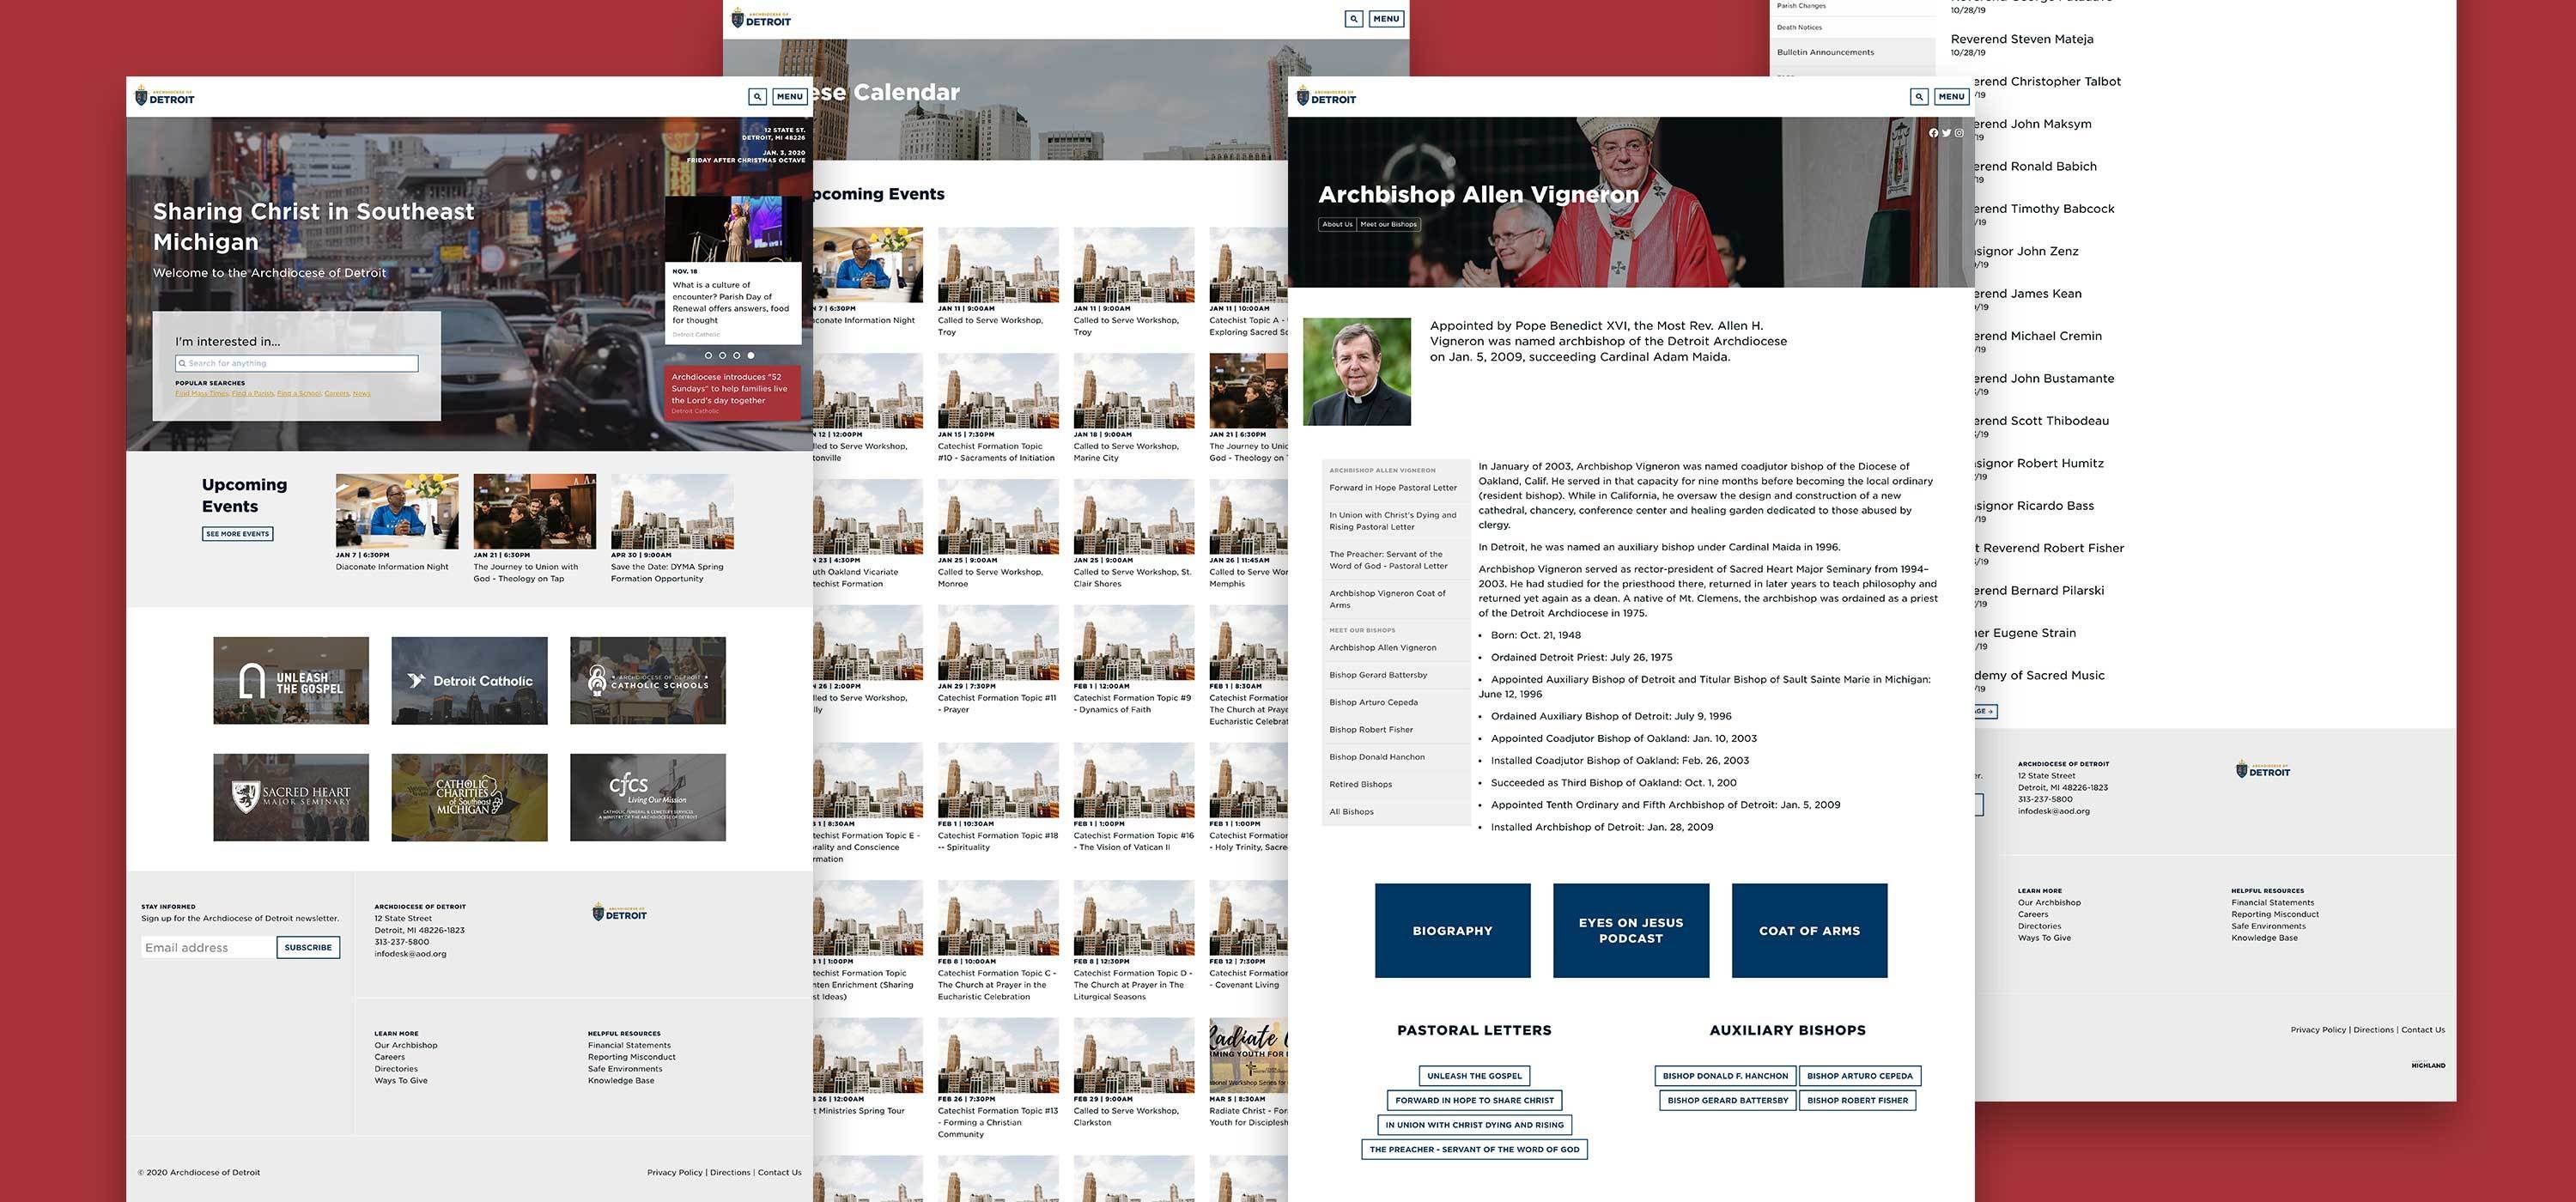The image size is (2576, 1202).
Task: Open the Instagram icon on Archbishop hero banner
Action: pyautogui.click(x=1959, y=133)
